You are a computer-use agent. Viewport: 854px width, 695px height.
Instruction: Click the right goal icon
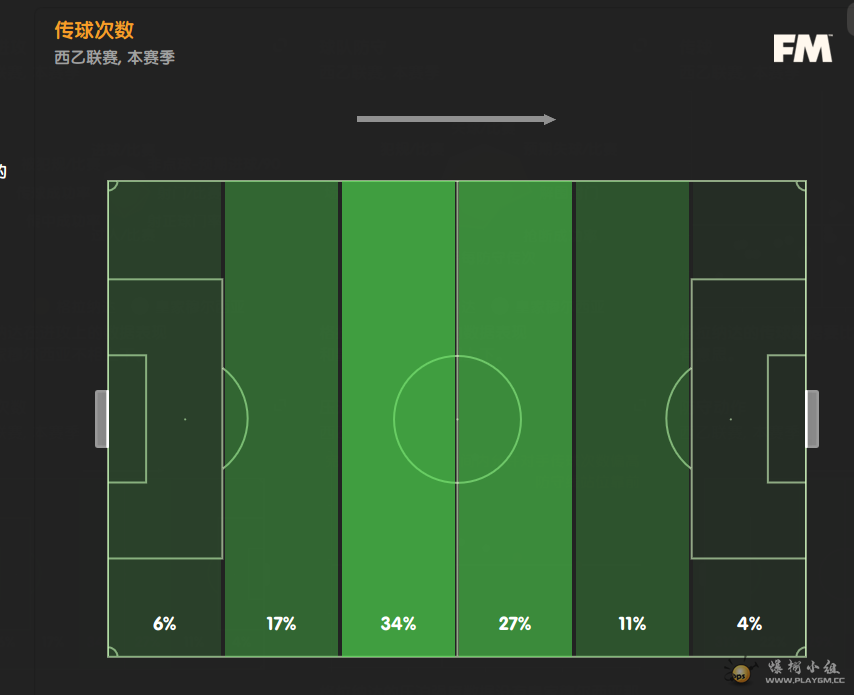coord(812,419)
